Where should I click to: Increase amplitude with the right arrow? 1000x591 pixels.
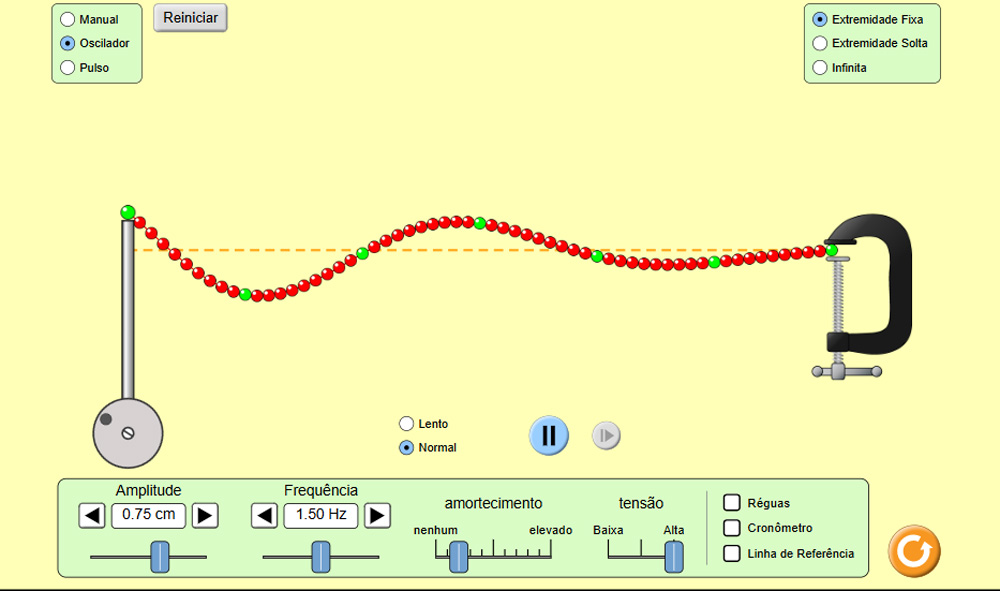point(205,515)
